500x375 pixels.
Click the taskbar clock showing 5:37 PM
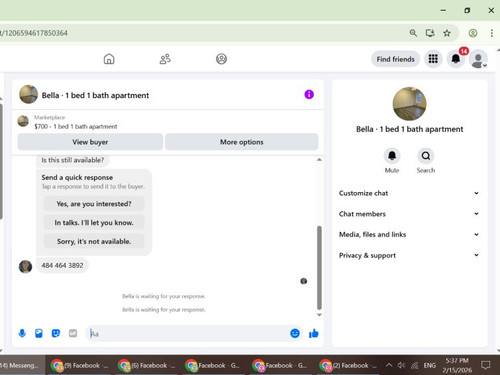[457, 365]
